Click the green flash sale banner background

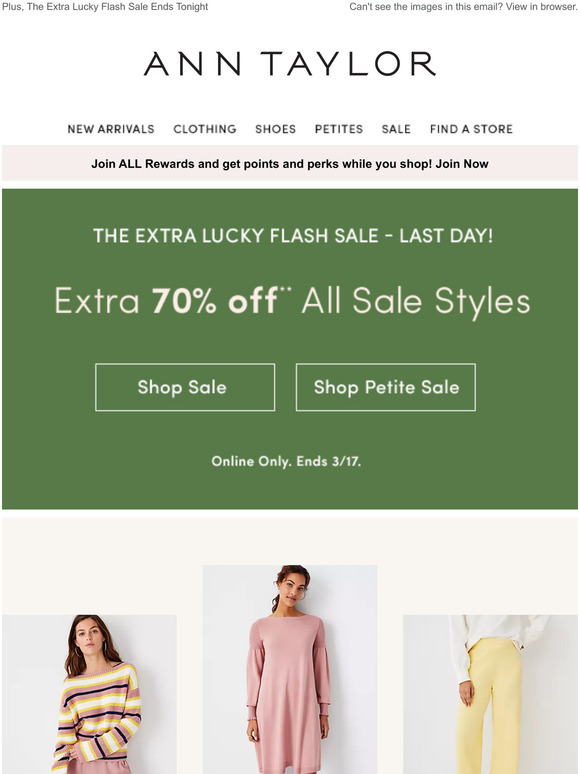(290, 489)
